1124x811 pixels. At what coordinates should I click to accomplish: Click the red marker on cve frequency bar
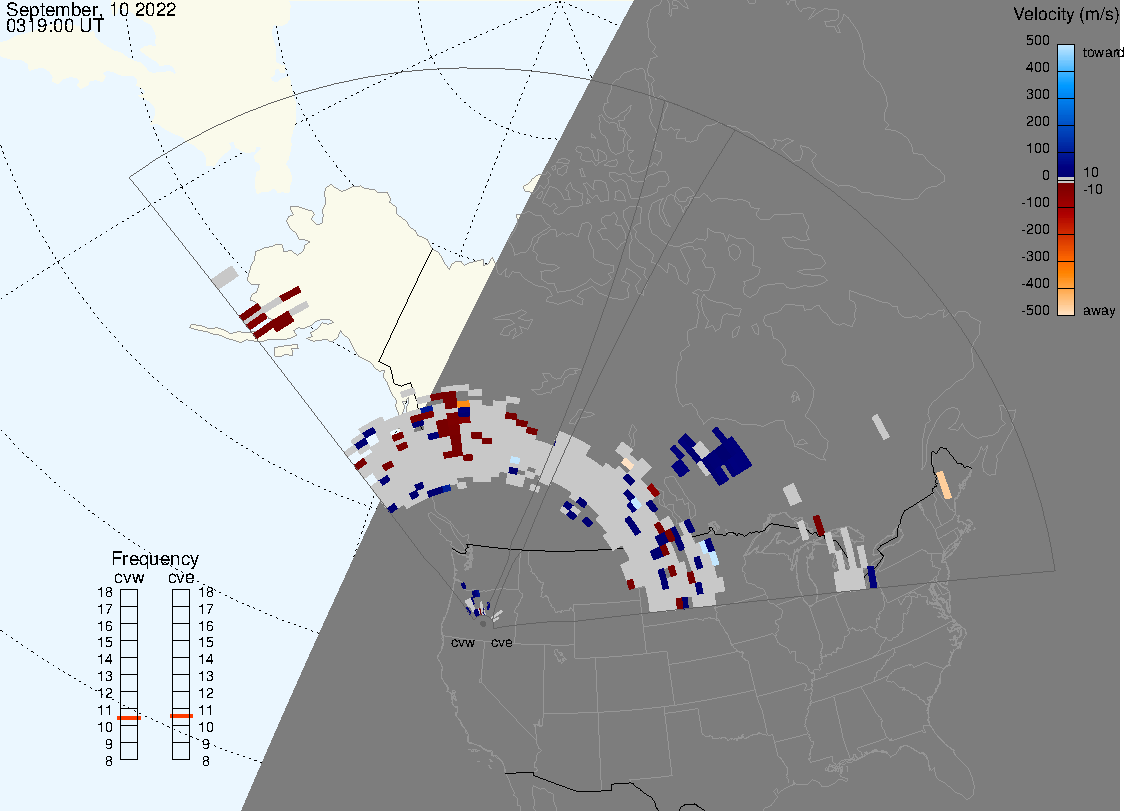tap(181, 716)
